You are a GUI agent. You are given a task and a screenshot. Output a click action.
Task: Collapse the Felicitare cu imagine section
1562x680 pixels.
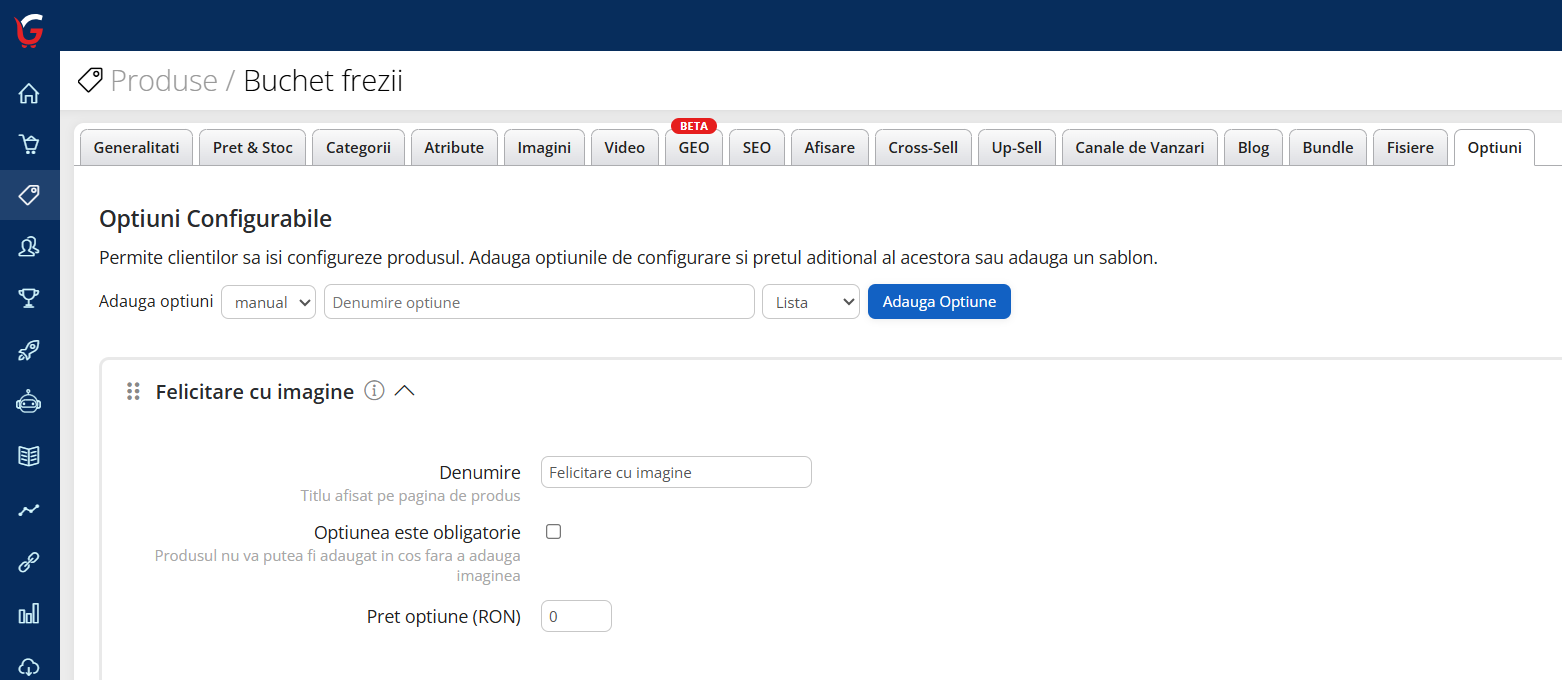[x=404, y=391]
